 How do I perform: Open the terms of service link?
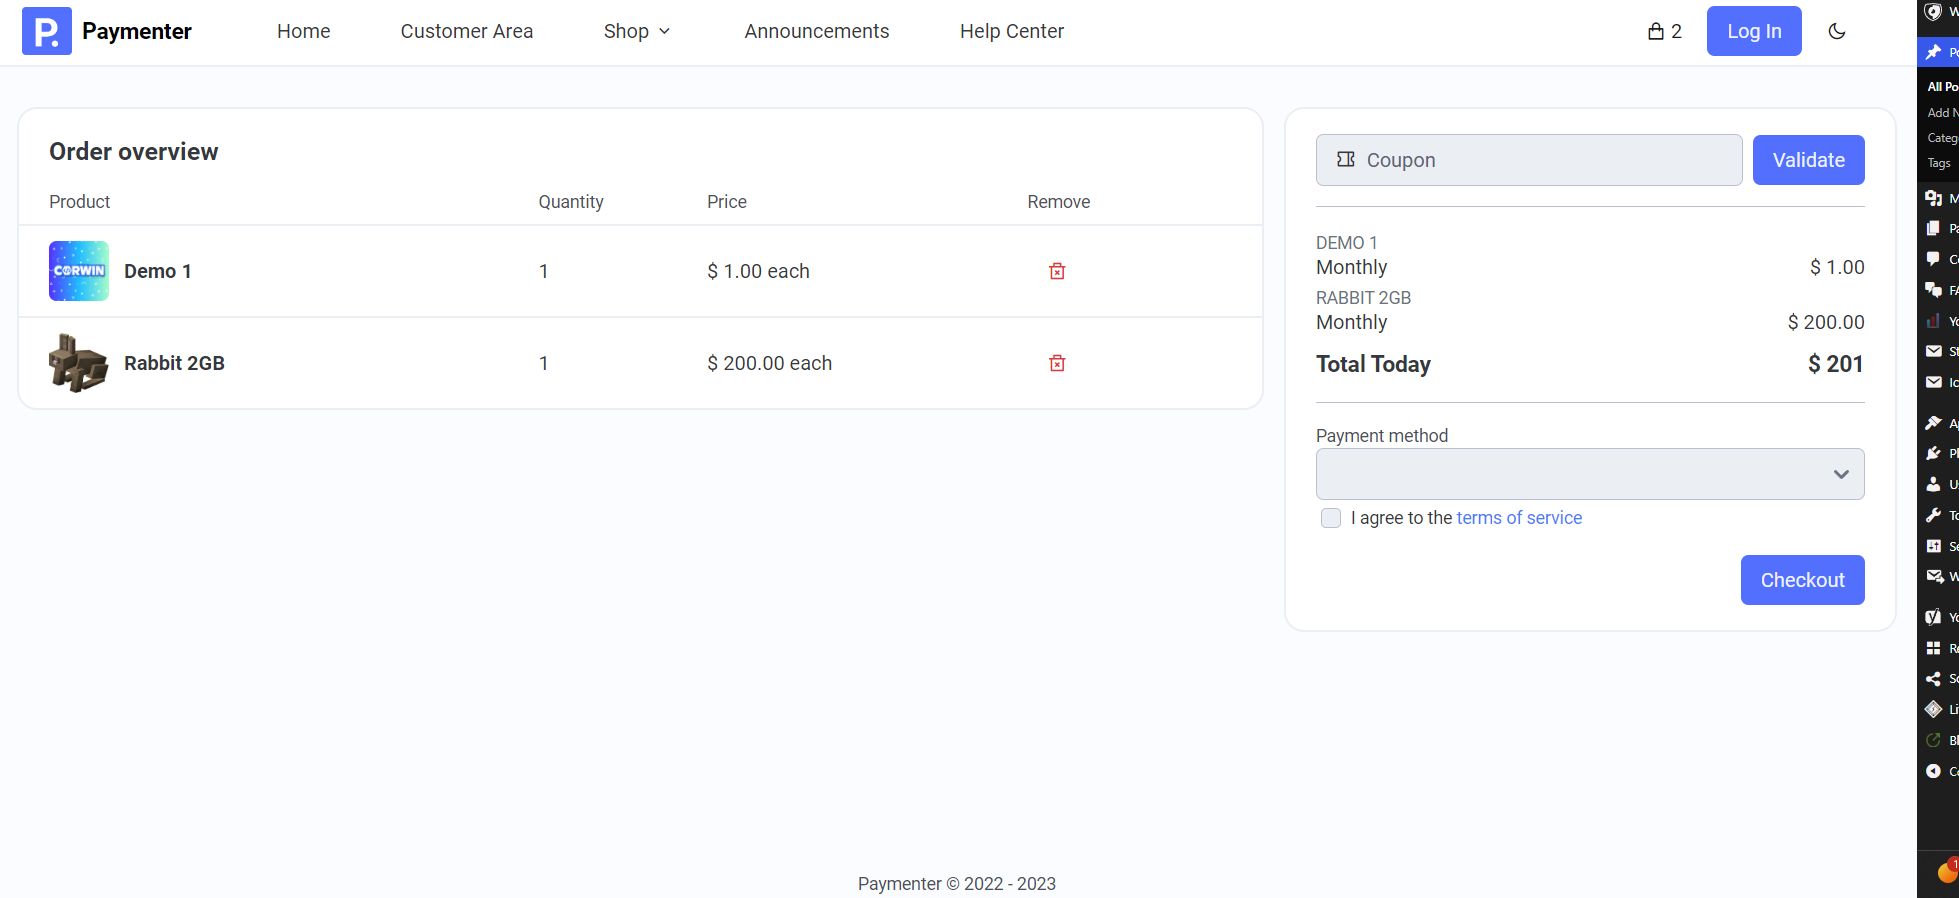click(x=1519, y=518)
